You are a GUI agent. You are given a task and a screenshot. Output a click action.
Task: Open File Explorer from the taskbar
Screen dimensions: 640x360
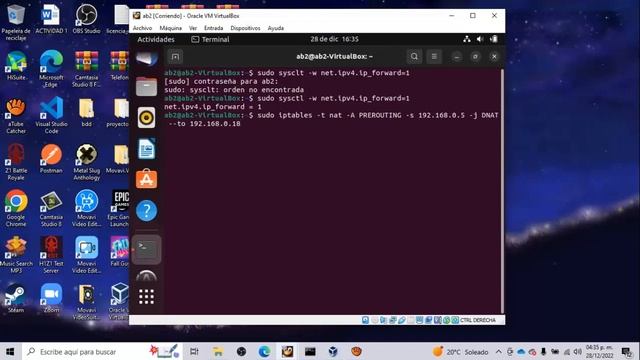(x=218, y=351)
